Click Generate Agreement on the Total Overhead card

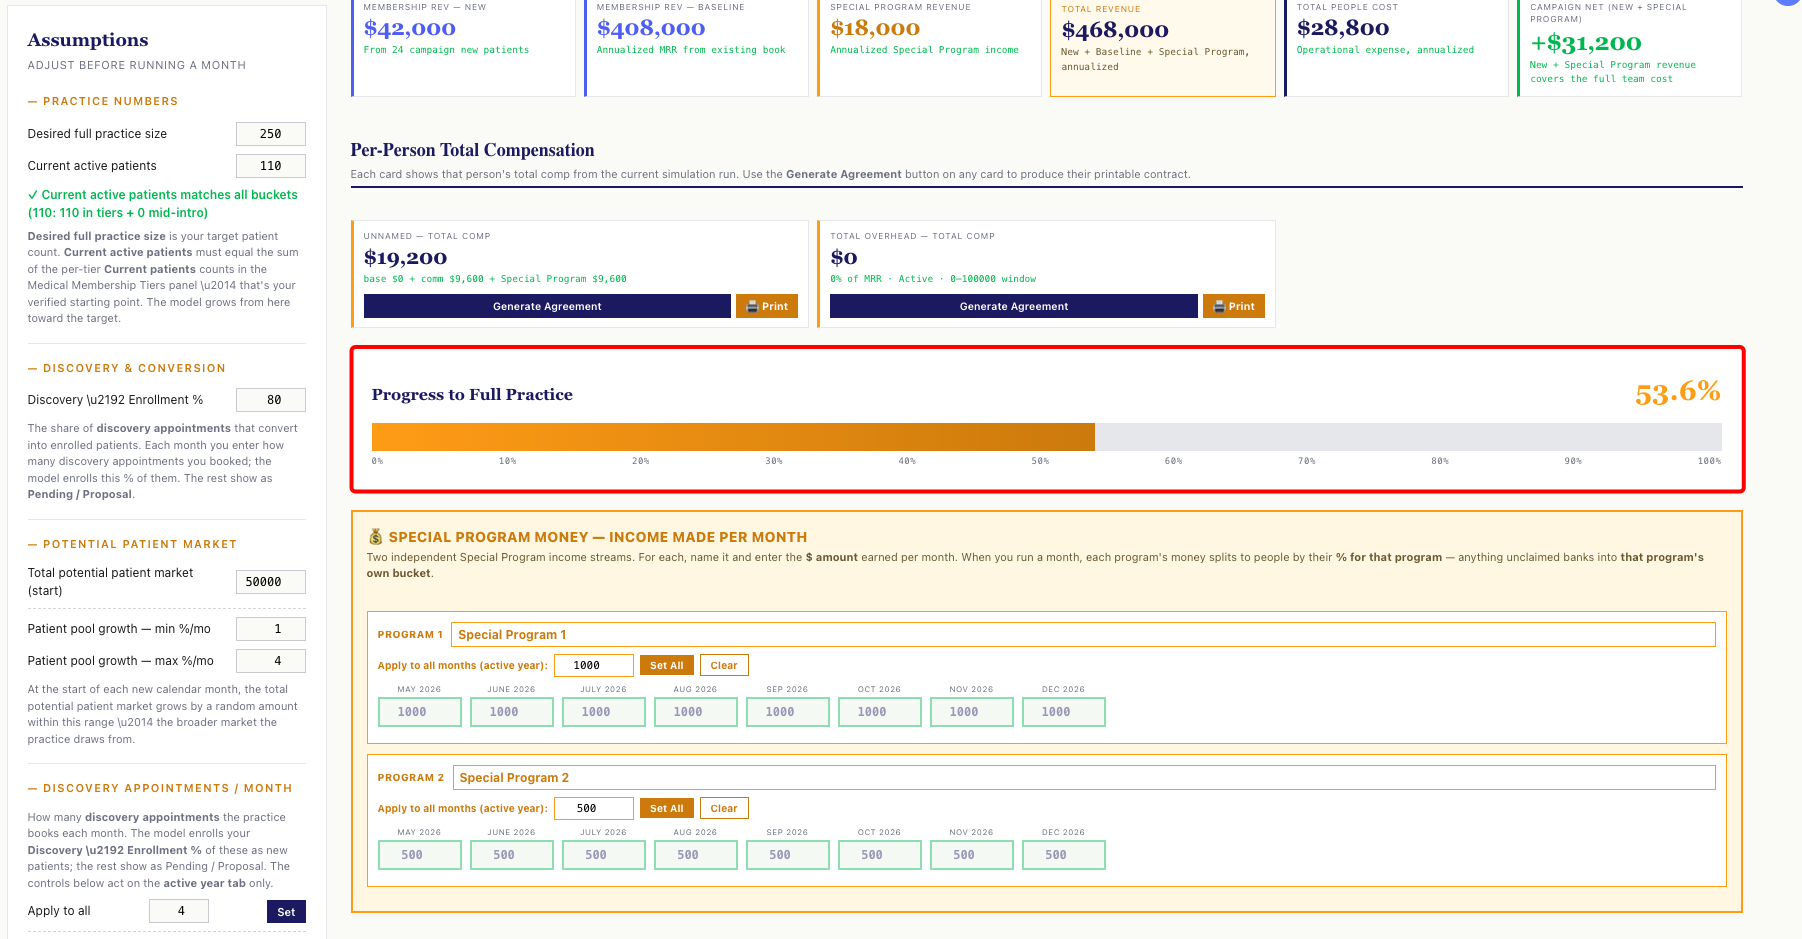[x=1014, y=306]
